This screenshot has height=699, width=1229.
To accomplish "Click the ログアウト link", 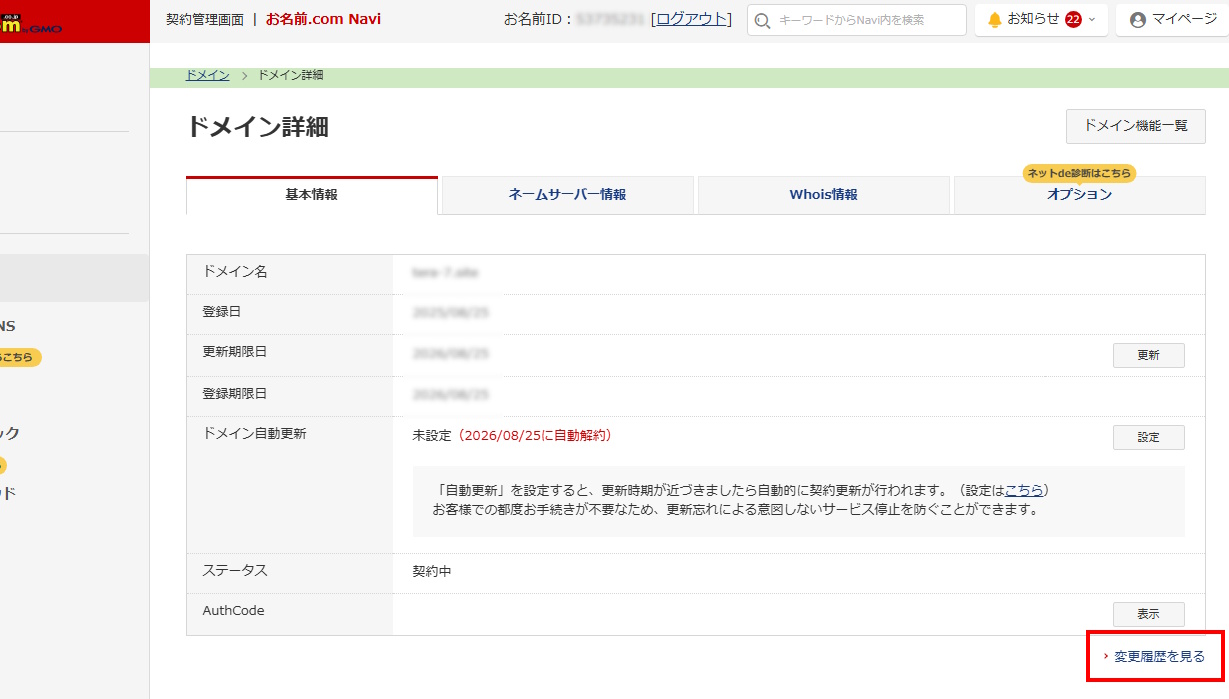I will pos(691,19).
